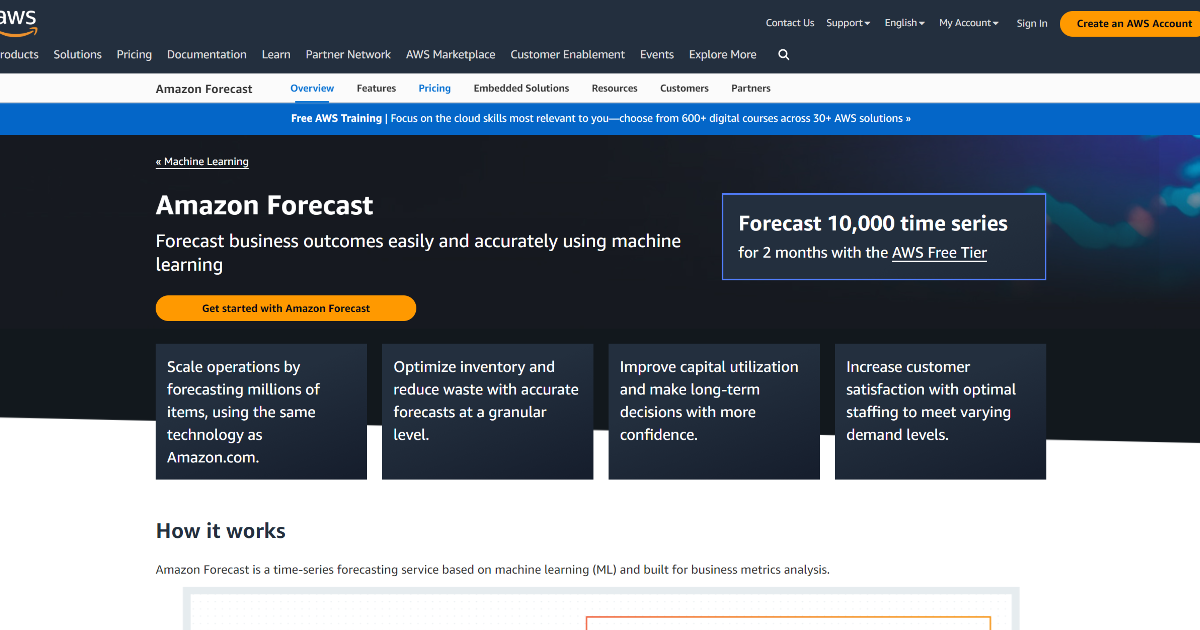Viewport: 1200px width, 630px height.
Task: Click the Create an AWS Account button
Action: point(1128,23)
